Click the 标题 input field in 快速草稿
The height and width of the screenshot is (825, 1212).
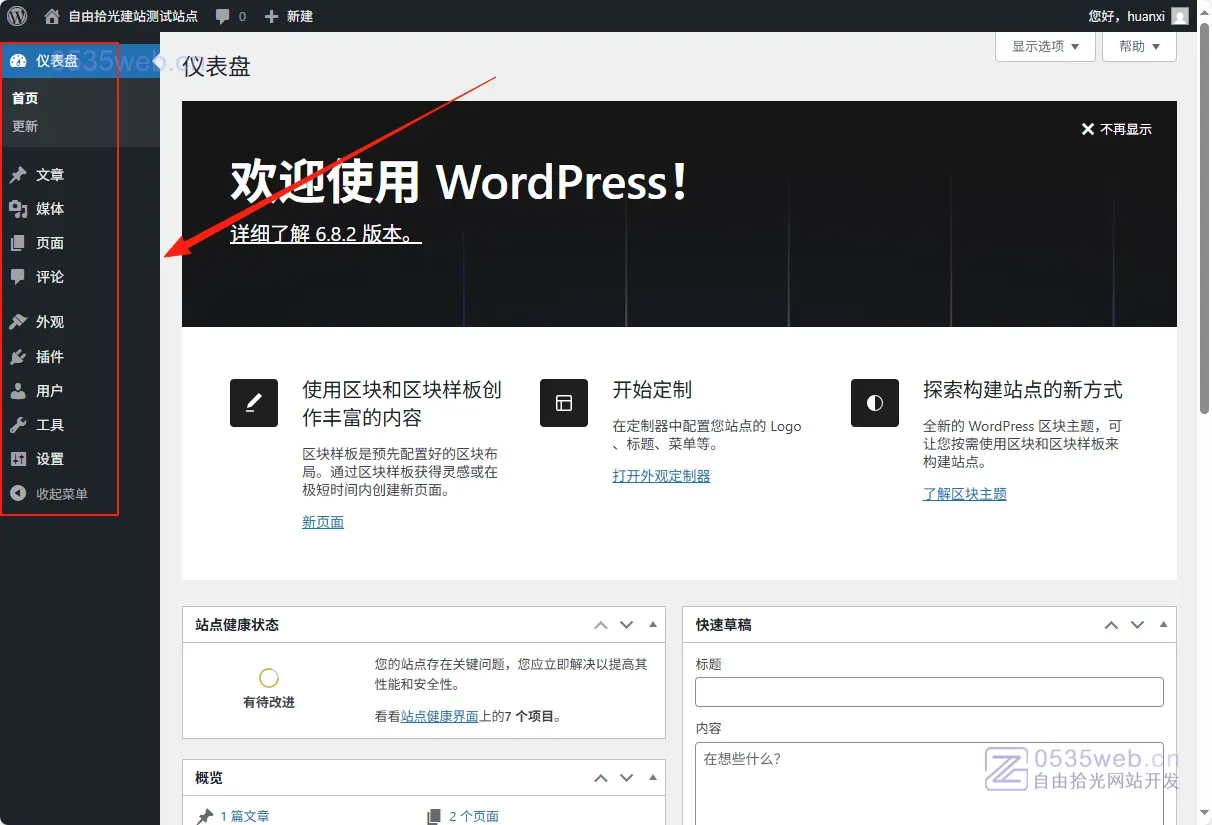[929, 692]
